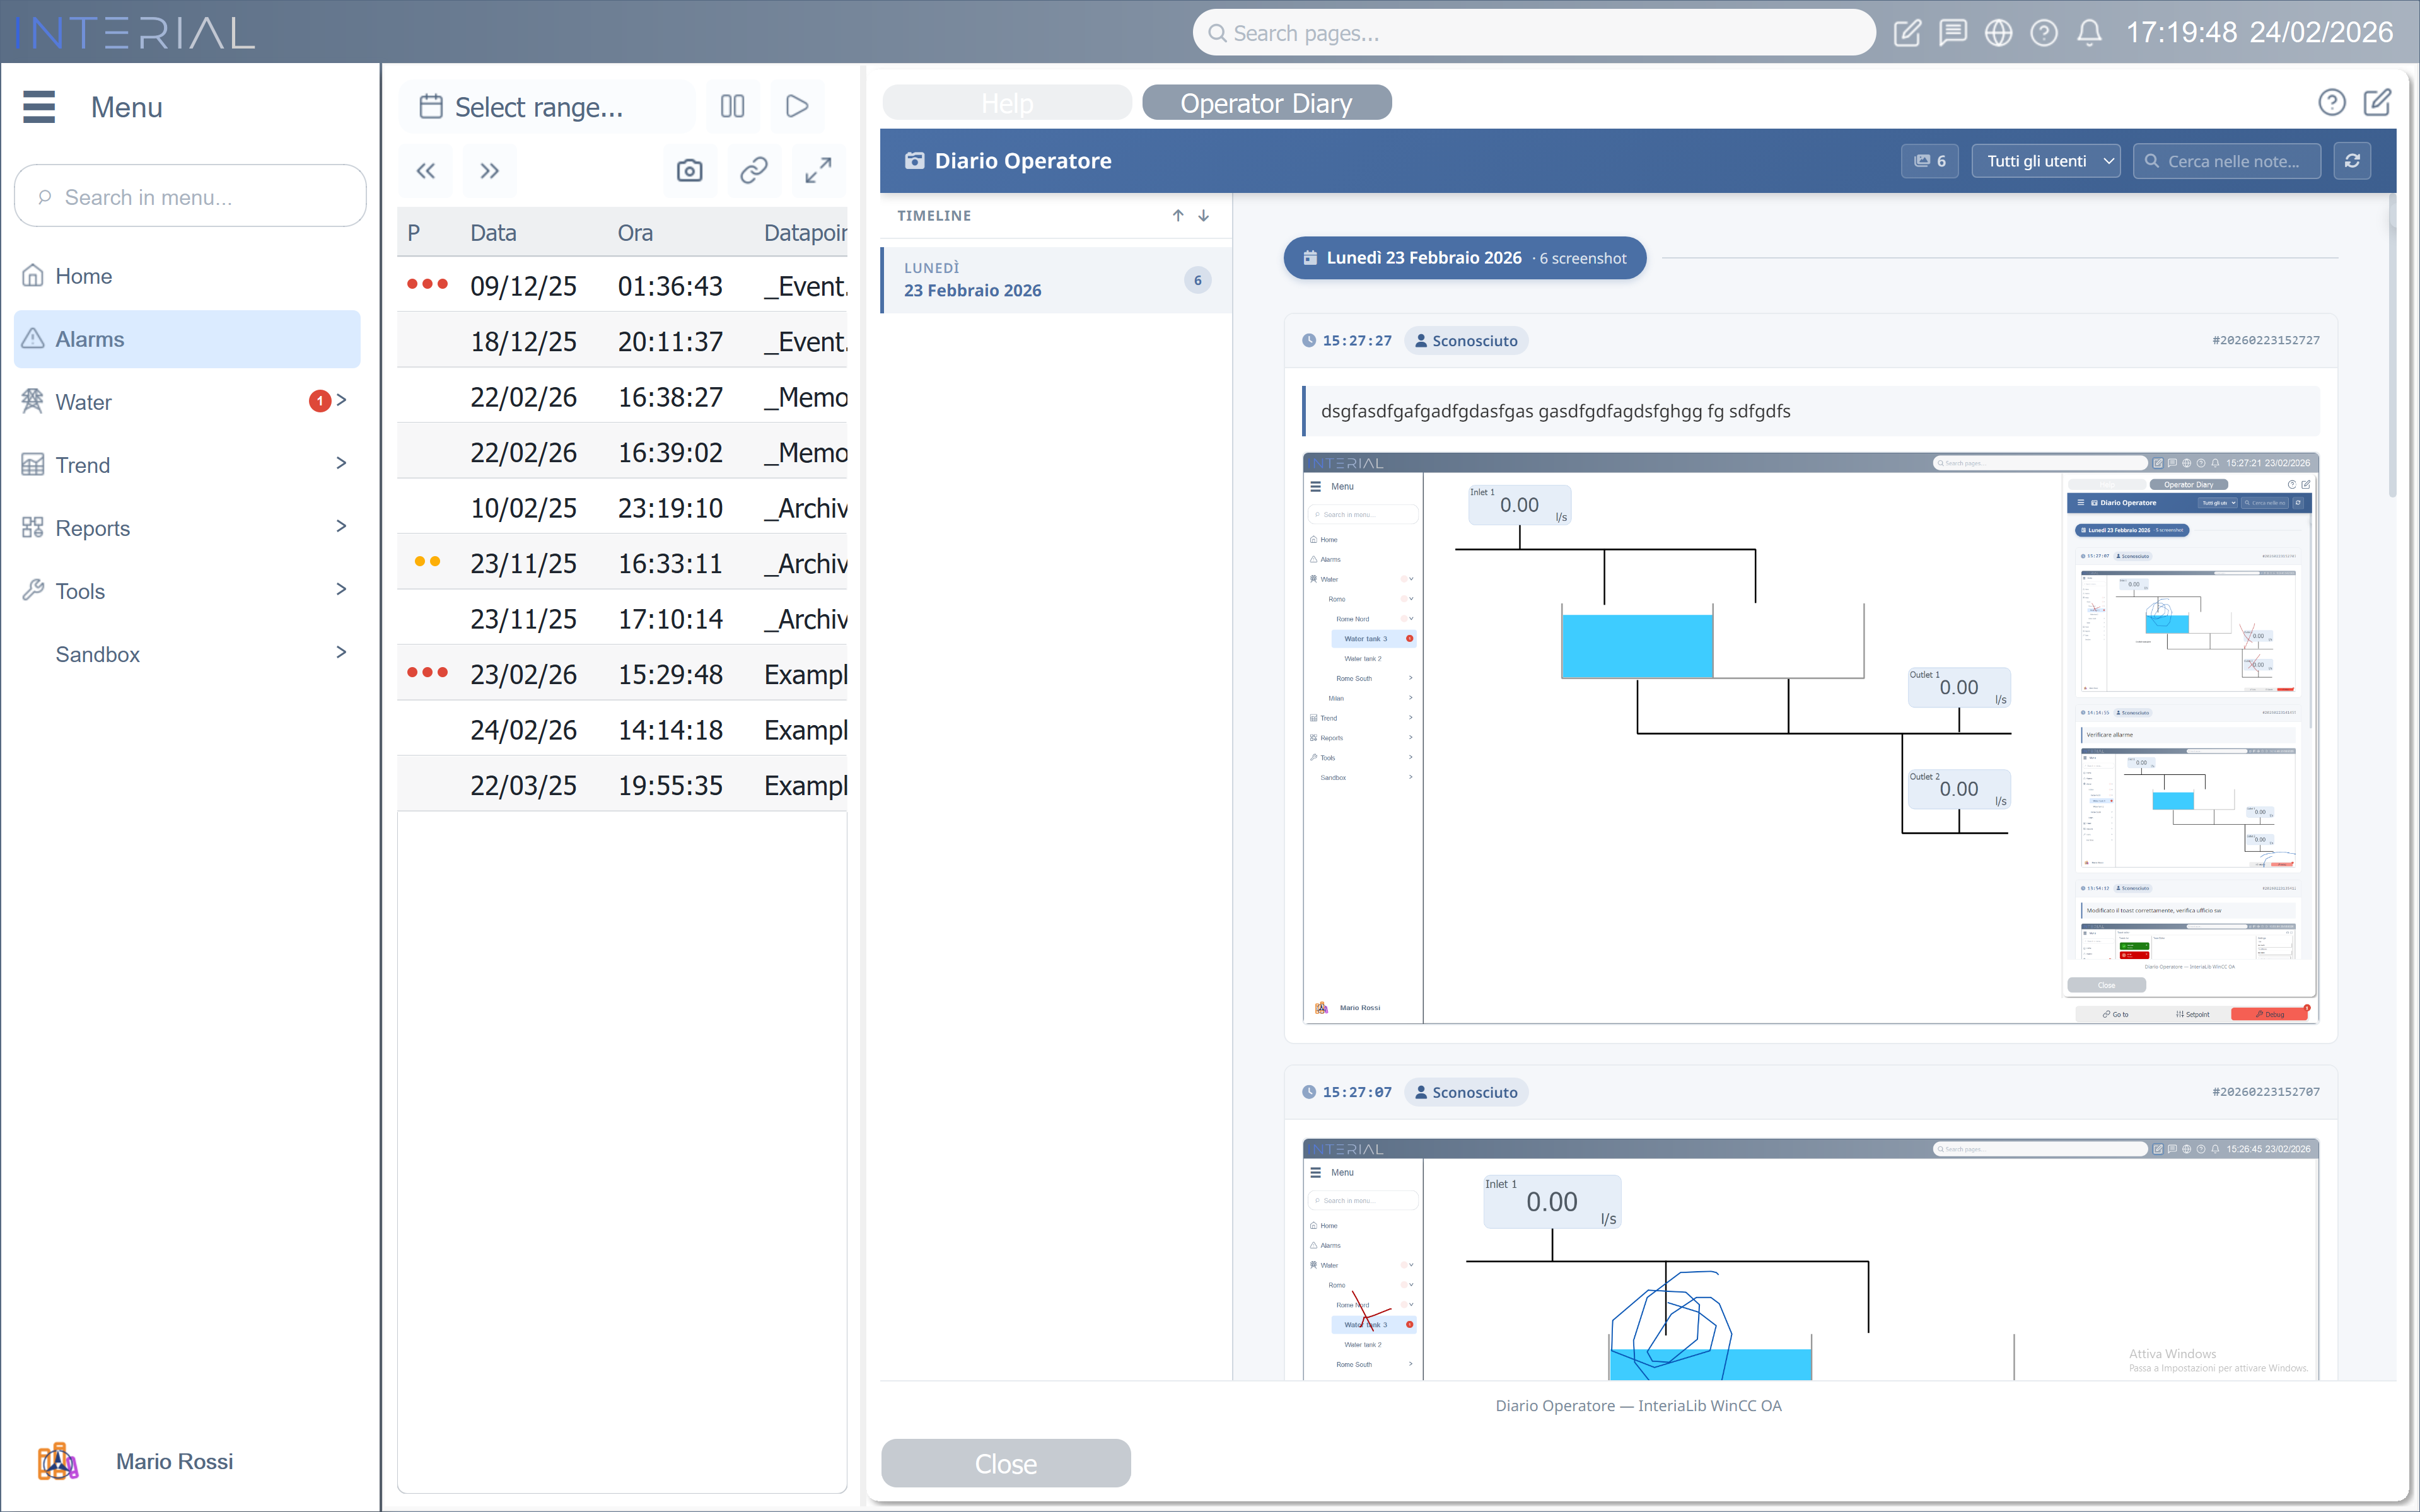Toggle ascending sort in the Timeline header
This screenshot has height=1512, width=2420.
tap(1177, 215)
